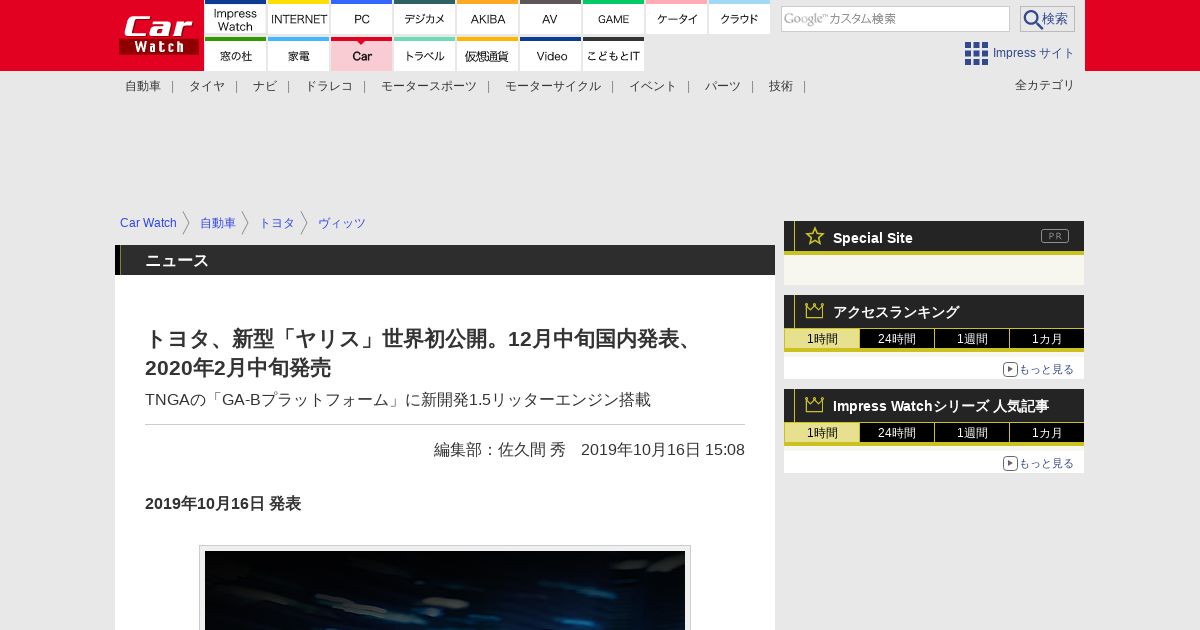Open the 窓の杜 site tab
This screenshot has height=630, width=1200.
pos(235,55)
